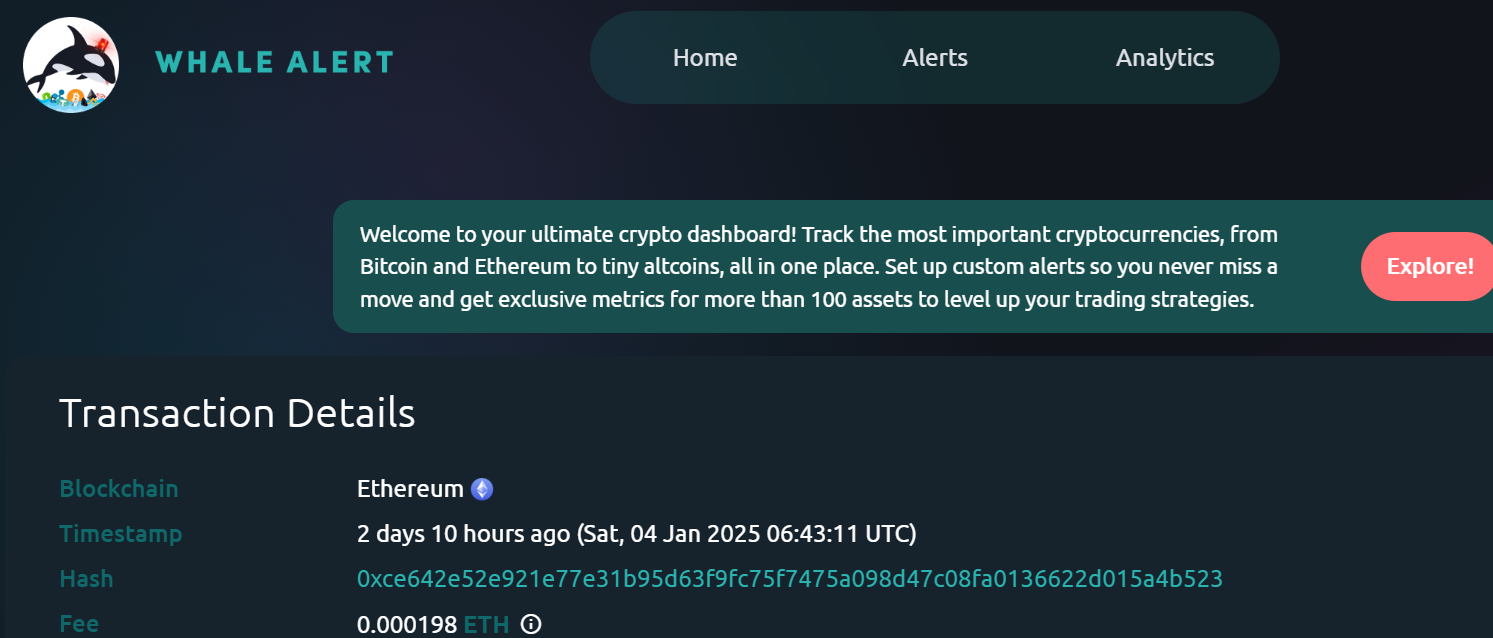The image size is (1493, 638).
Task: Click the Hash field label
Action: [86, 579]
